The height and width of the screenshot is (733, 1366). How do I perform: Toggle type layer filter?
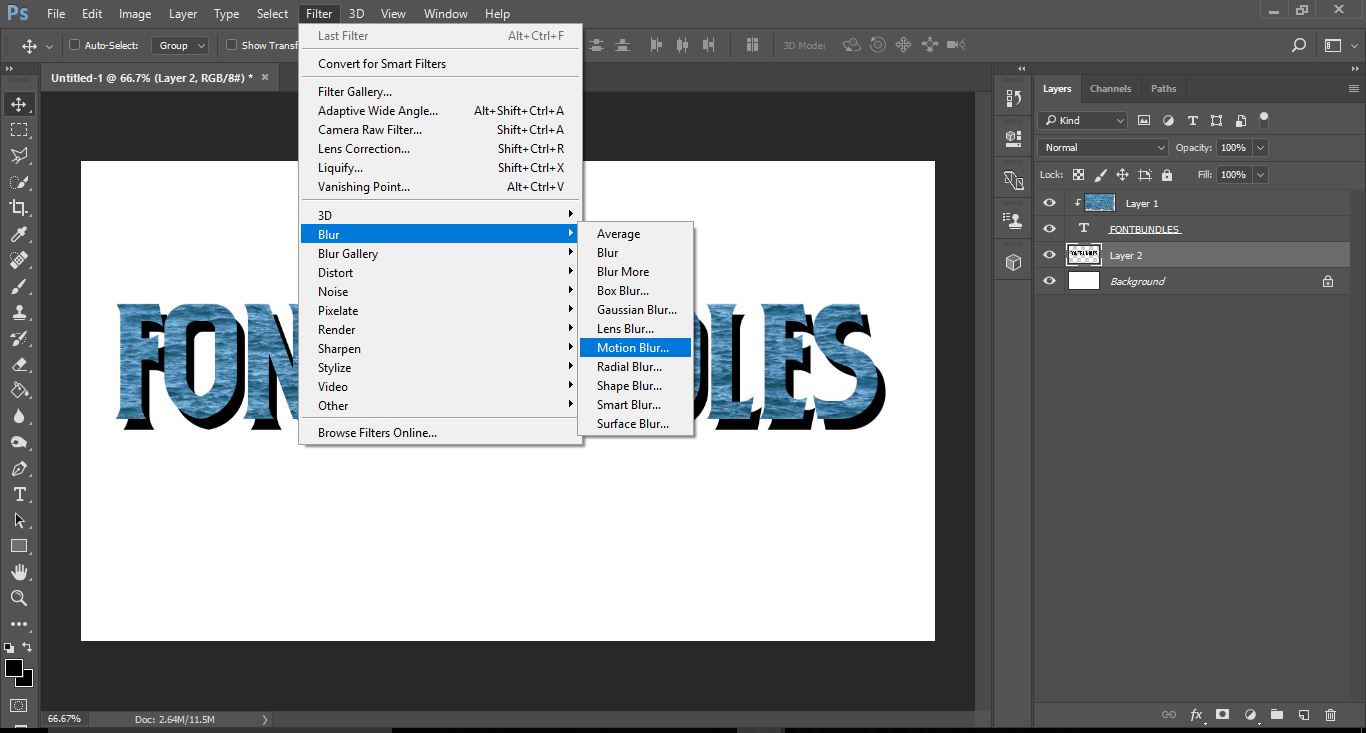pyautogui.click(x=1192, y=120)
